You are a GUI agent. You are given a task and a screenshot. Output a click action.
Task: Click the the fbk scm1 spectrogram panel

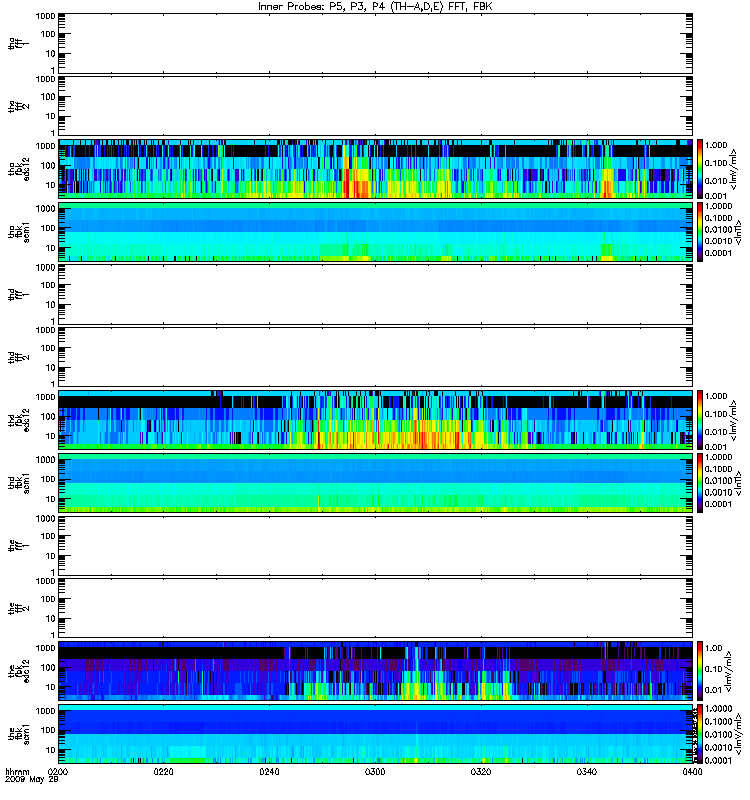pos(376,734)
